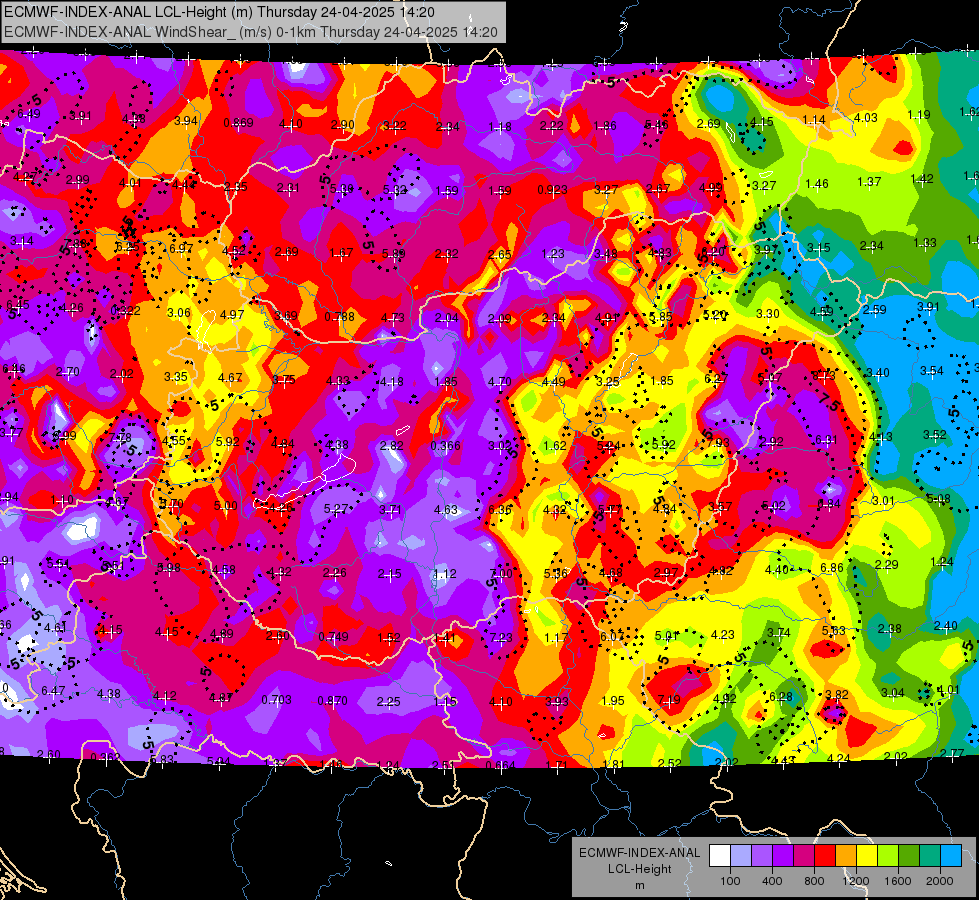Select the sky blue legend swatch
Screen dimensions: 979x900
tap(950, 855)
